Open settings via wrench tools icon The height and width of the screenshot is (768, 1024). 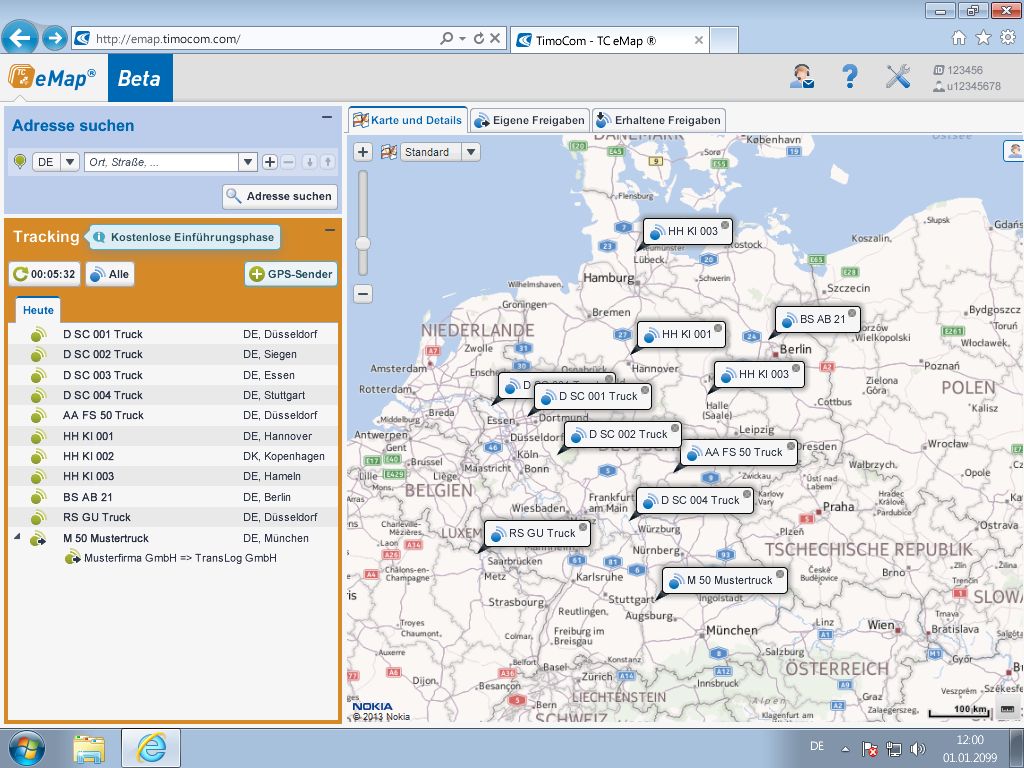coord(898,77)
